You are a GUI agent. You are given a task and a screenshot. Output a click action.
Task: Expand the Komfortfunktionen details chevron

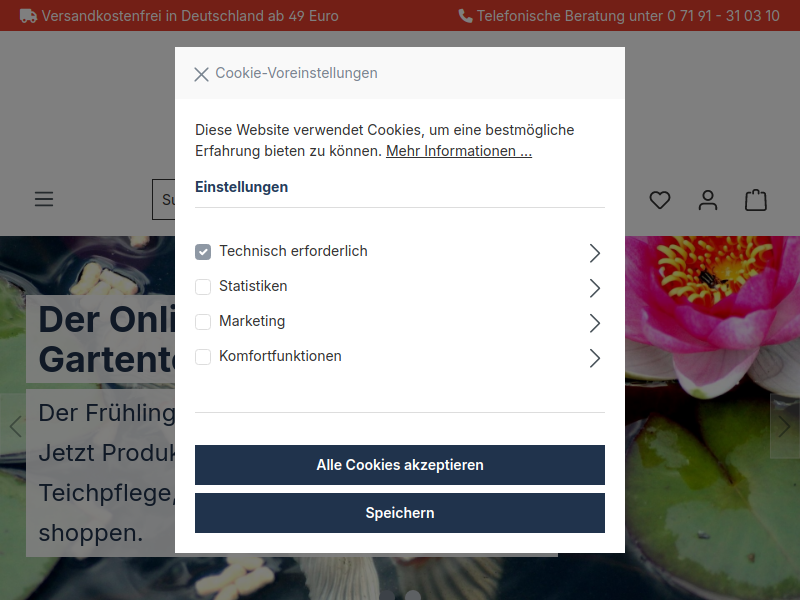pos(594,358)
